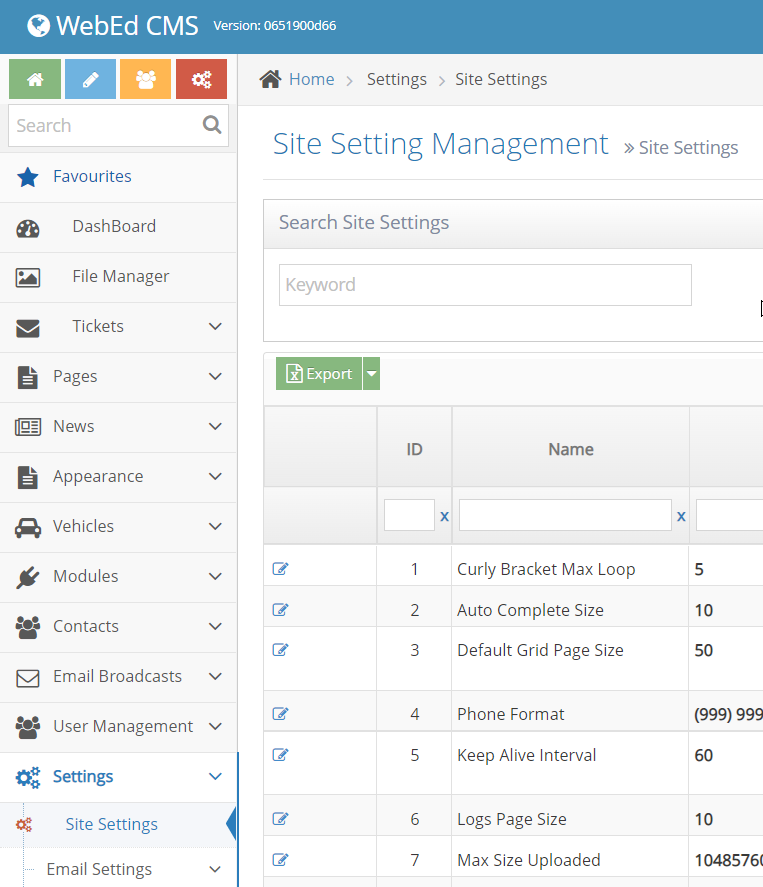Expand the Pages menu chevron
The width and height of the screenshot is (763, 887).
[x=215, y=376]
